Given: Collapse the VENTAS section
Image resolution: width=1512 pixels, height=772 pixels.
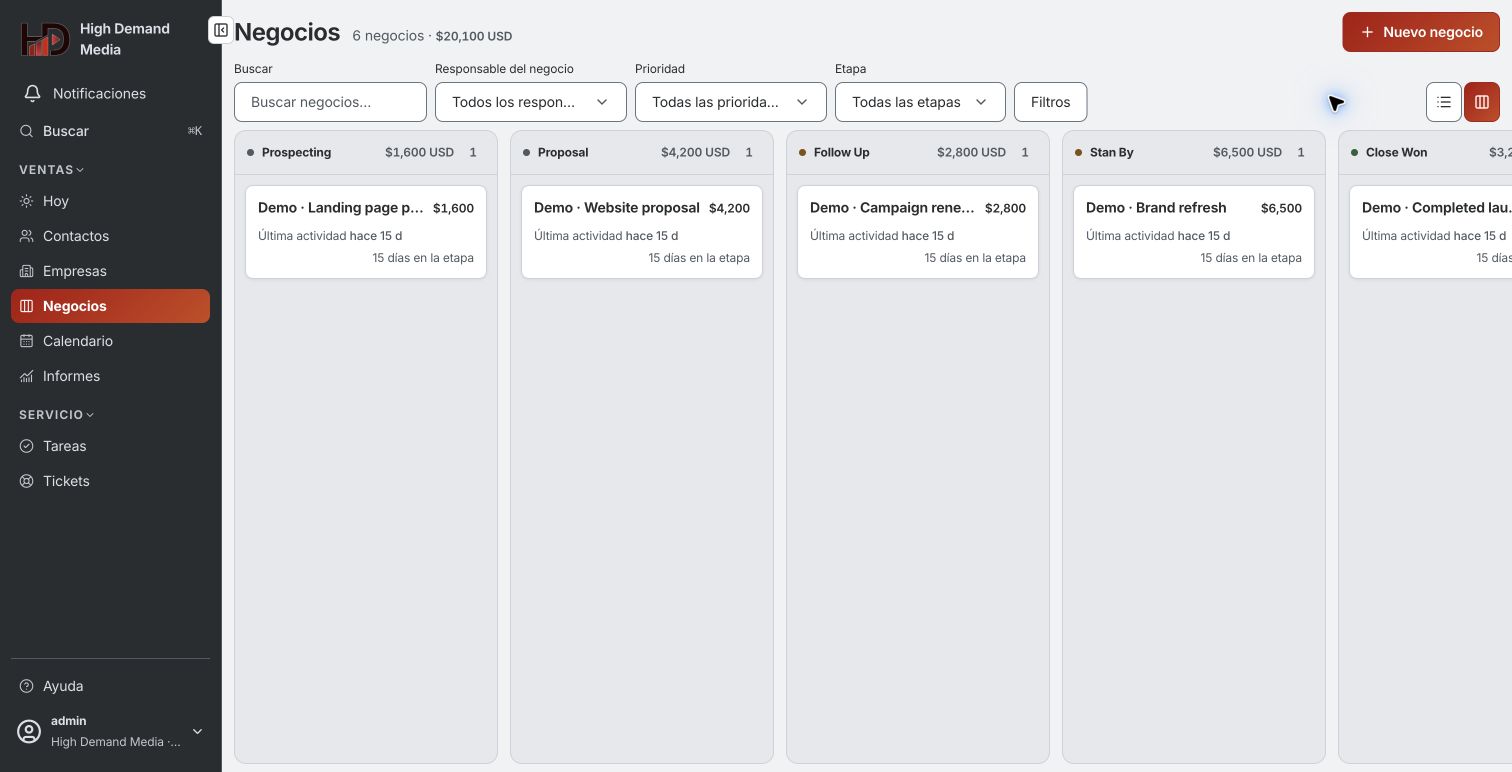Looking at the screenshot, I should click(x=52, y=170).
